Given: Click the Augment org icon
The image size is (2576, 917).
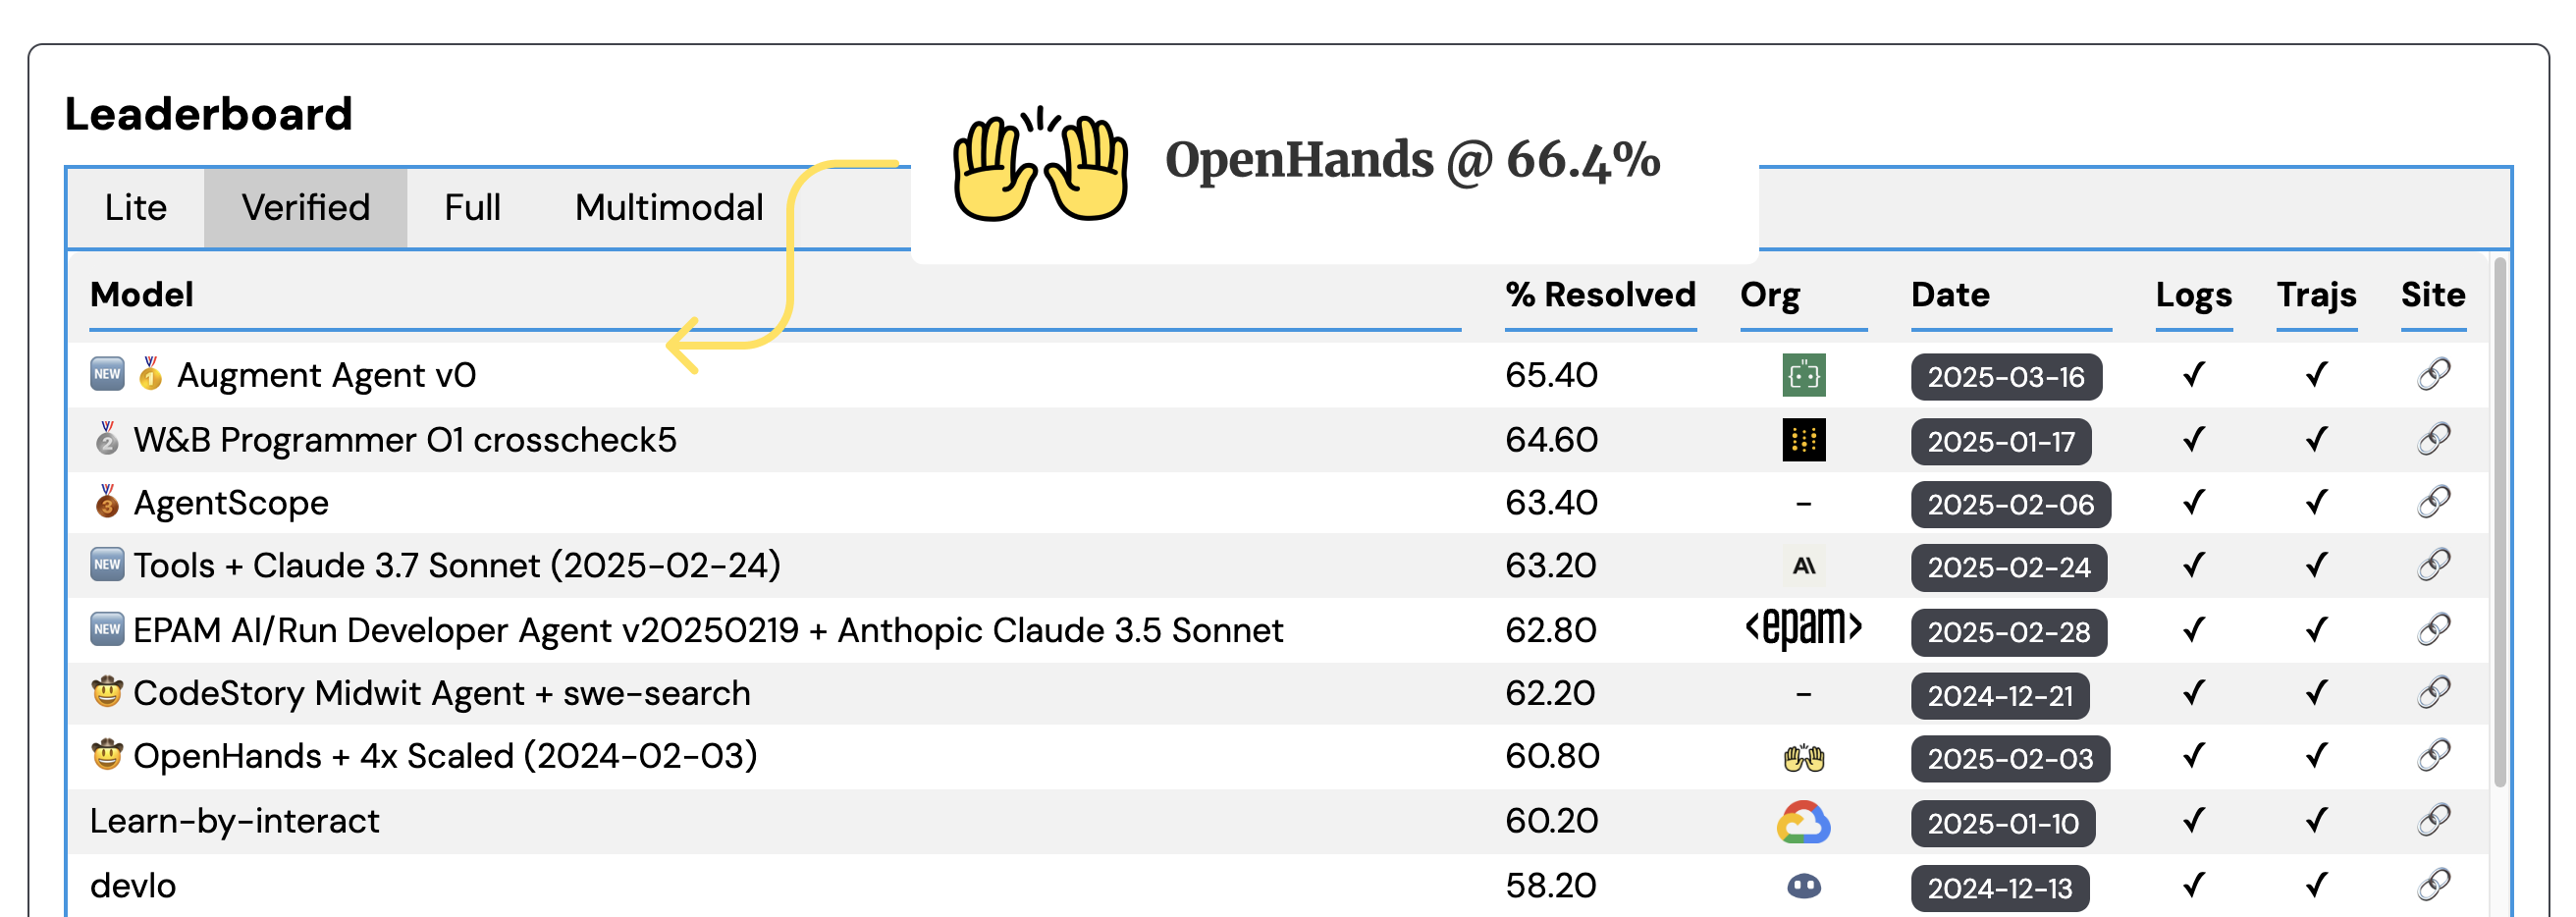Looking at the screenshot, I should pos(1803,375).
